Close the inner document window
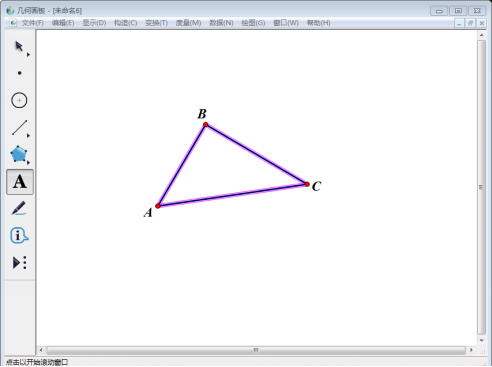492x367 pixels. [x=482, y=23]
